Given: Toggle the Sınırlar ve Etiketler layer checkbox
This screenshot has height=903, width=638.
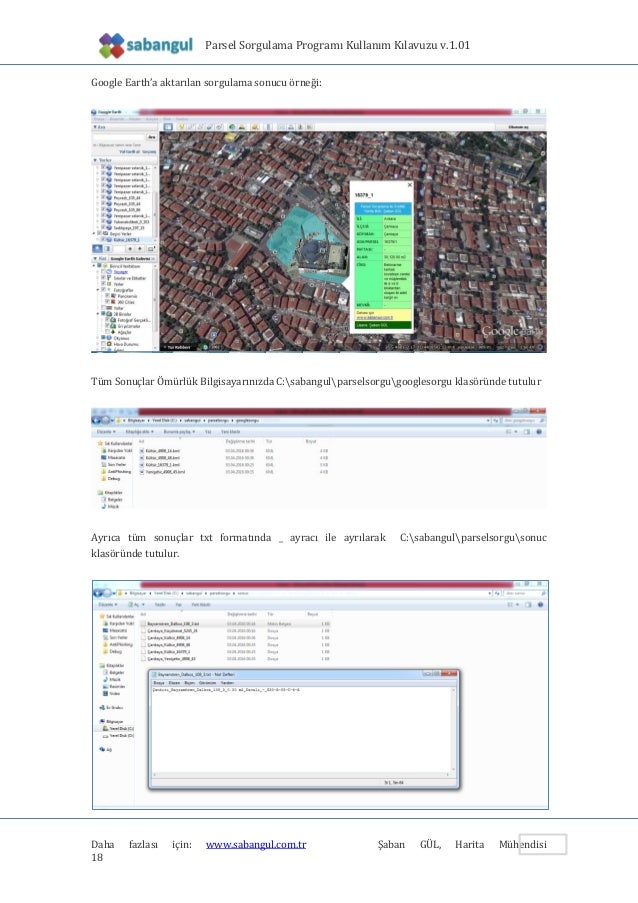Looking at the screenshot, I should [x=103, y=278].
